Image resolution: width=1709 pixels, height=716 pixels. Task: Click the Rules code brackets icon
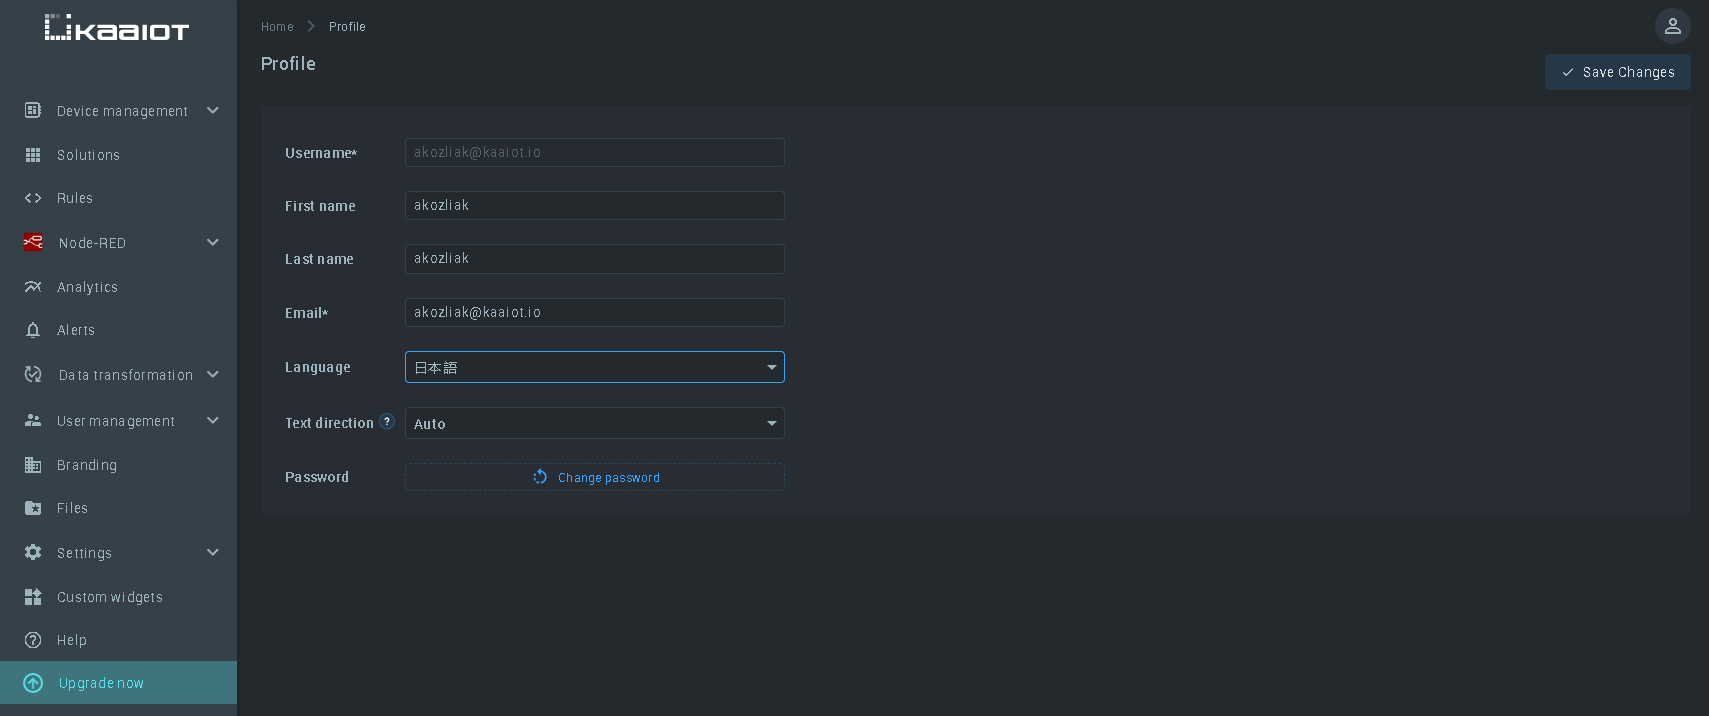pyautogui.click(x=33, y=198)
